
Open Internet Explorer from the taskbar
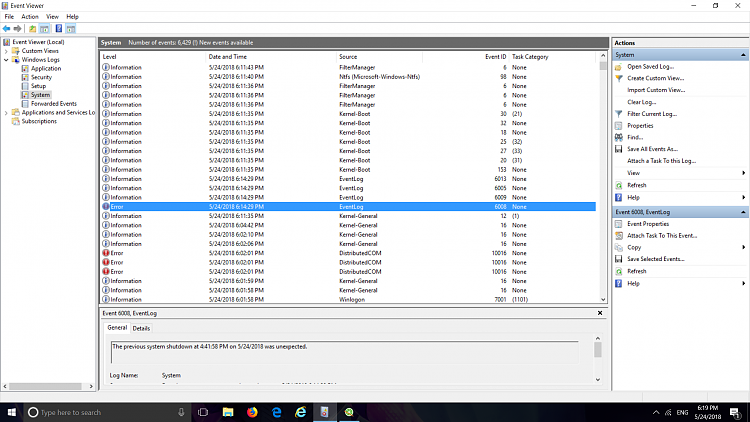[300, 412]
